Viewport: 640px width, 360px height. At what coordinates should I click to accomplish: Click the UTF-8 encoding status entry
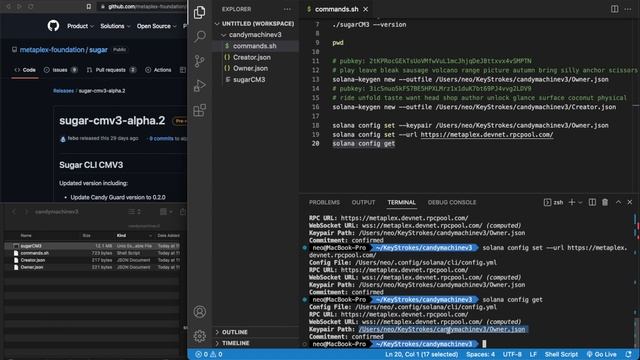point(512,354)
